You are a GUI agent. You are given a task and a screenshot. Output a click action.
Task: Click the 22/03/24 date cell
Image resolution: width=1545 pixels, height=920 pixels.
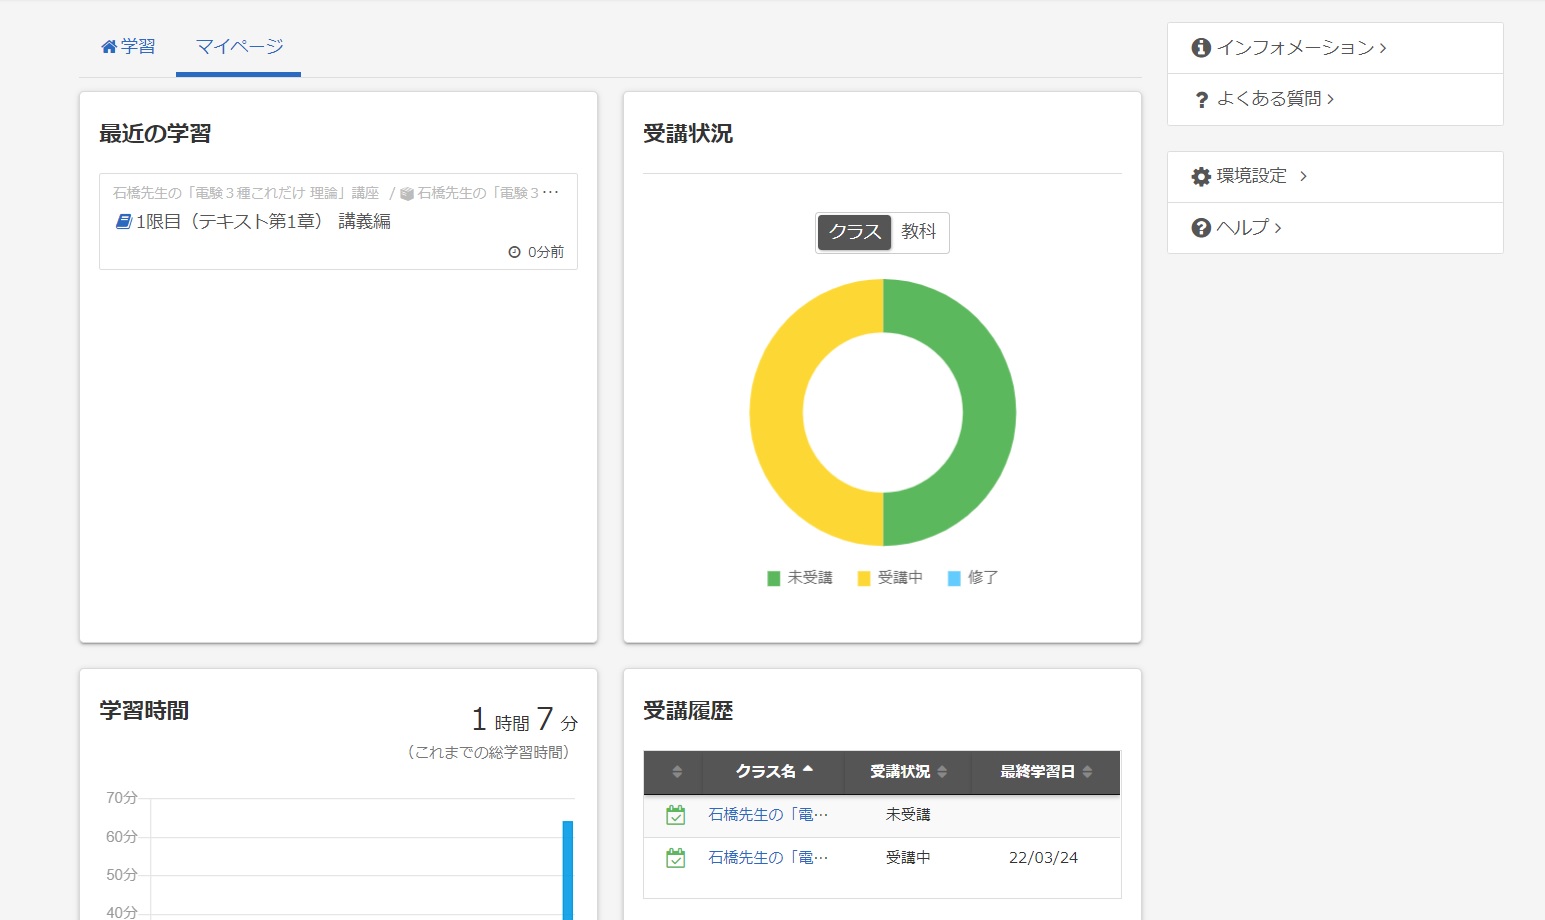point(1043,858)
